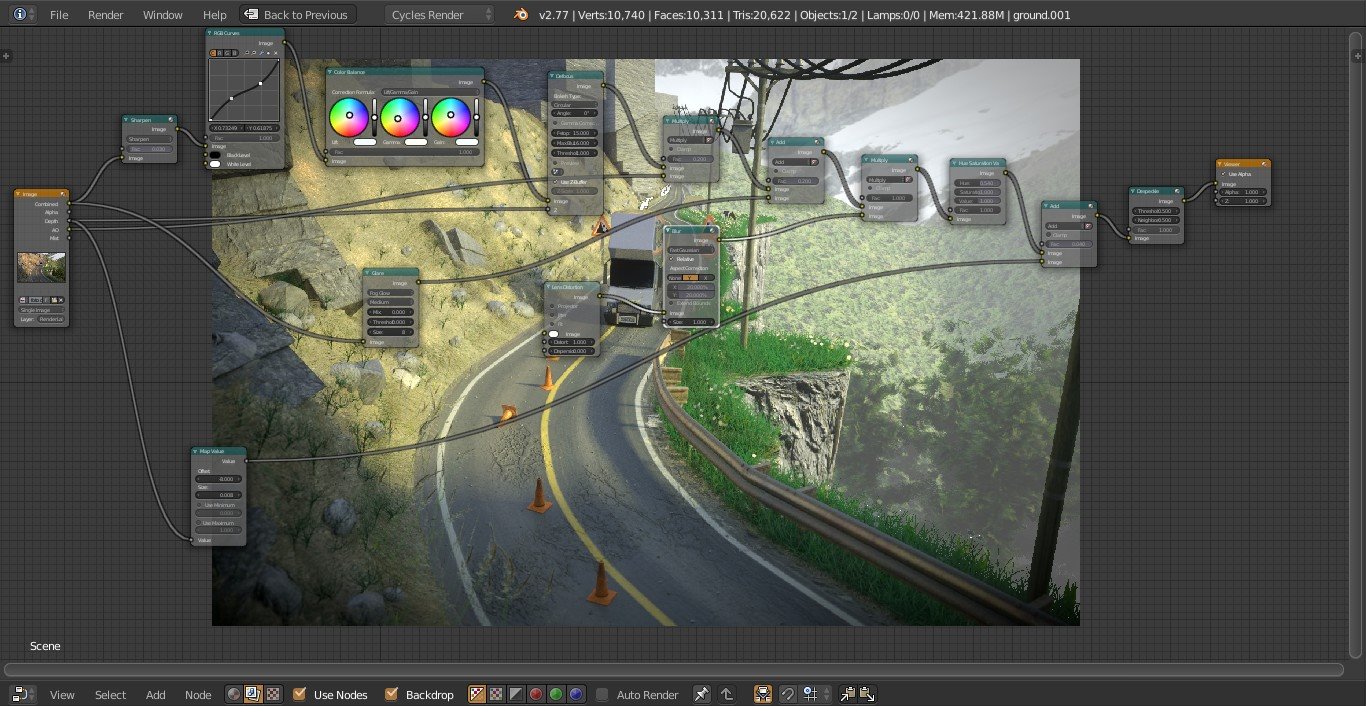Screen dimensions: 1366x706
Task: Click the Blender logo icon in header
Action: 521,14
